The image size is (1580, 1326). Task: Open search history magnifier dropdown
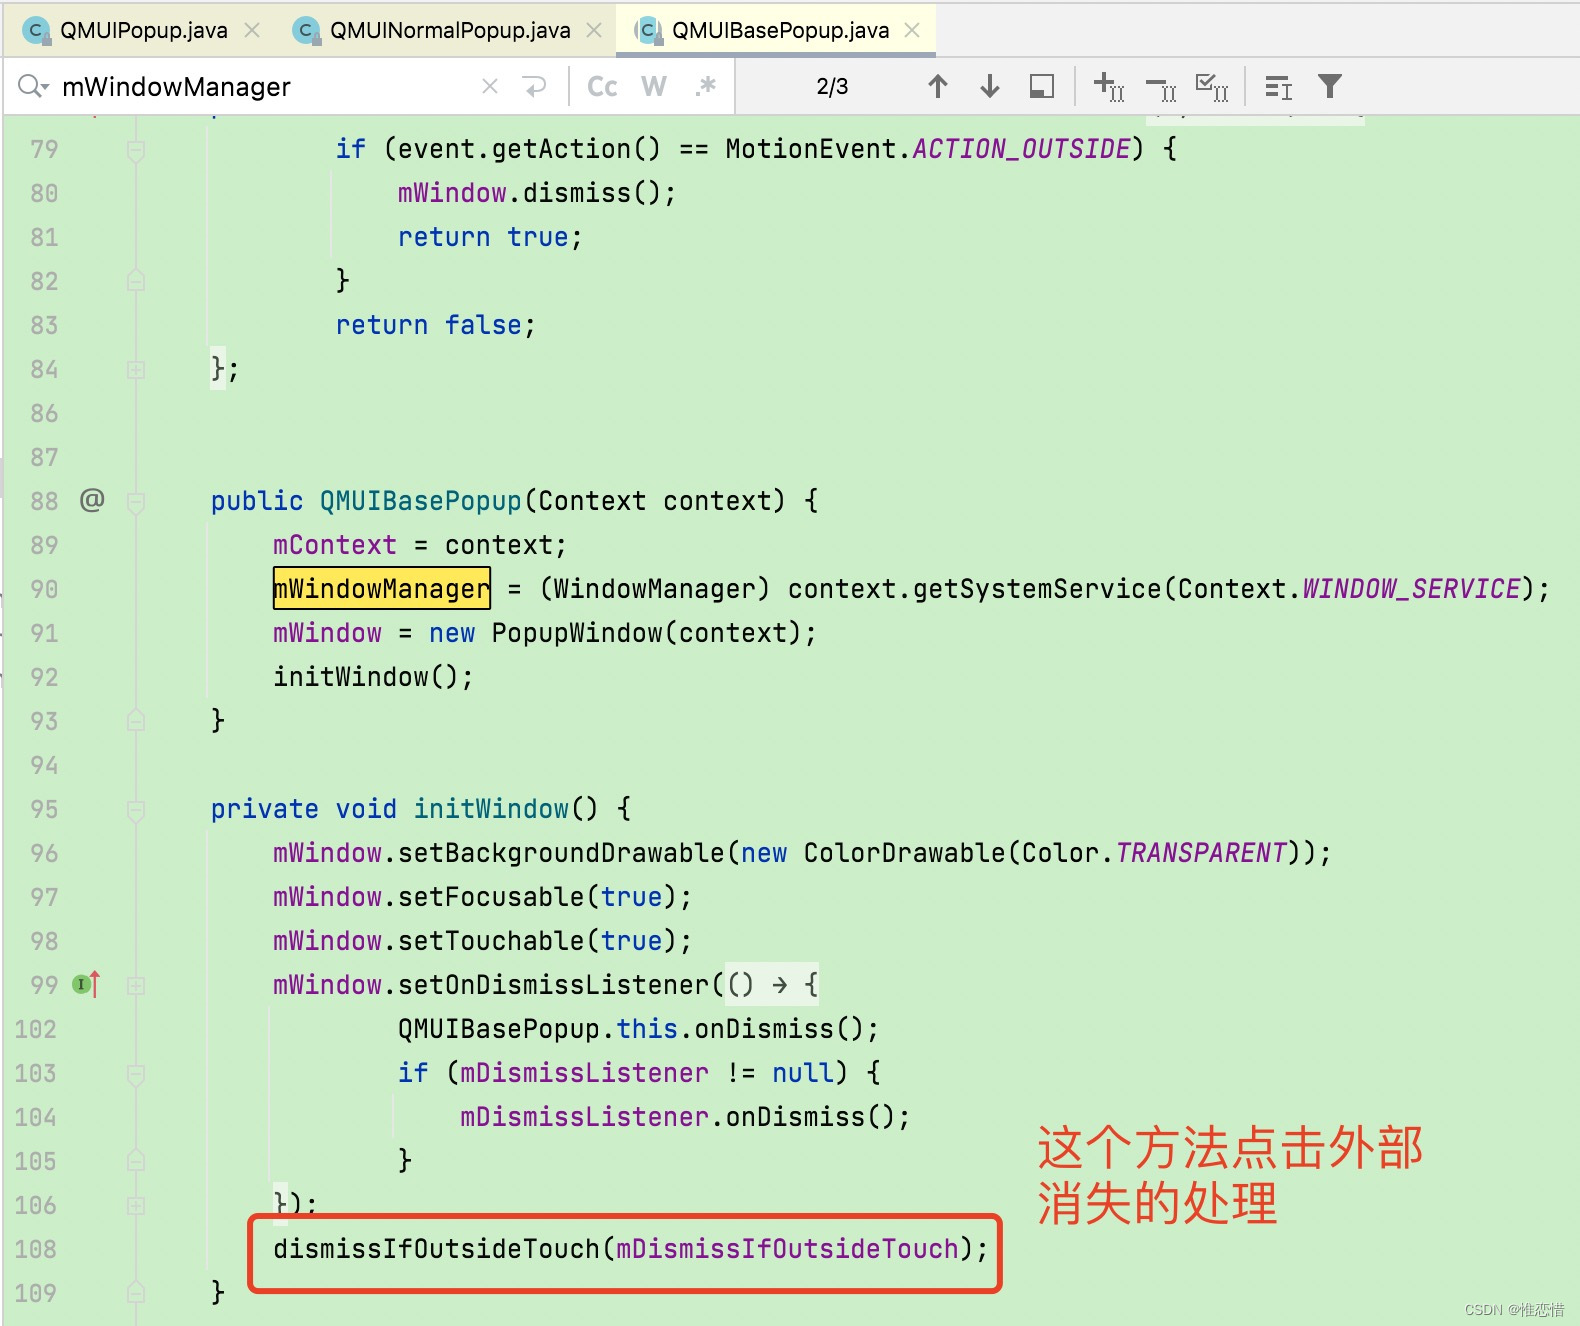coord(33,86)
